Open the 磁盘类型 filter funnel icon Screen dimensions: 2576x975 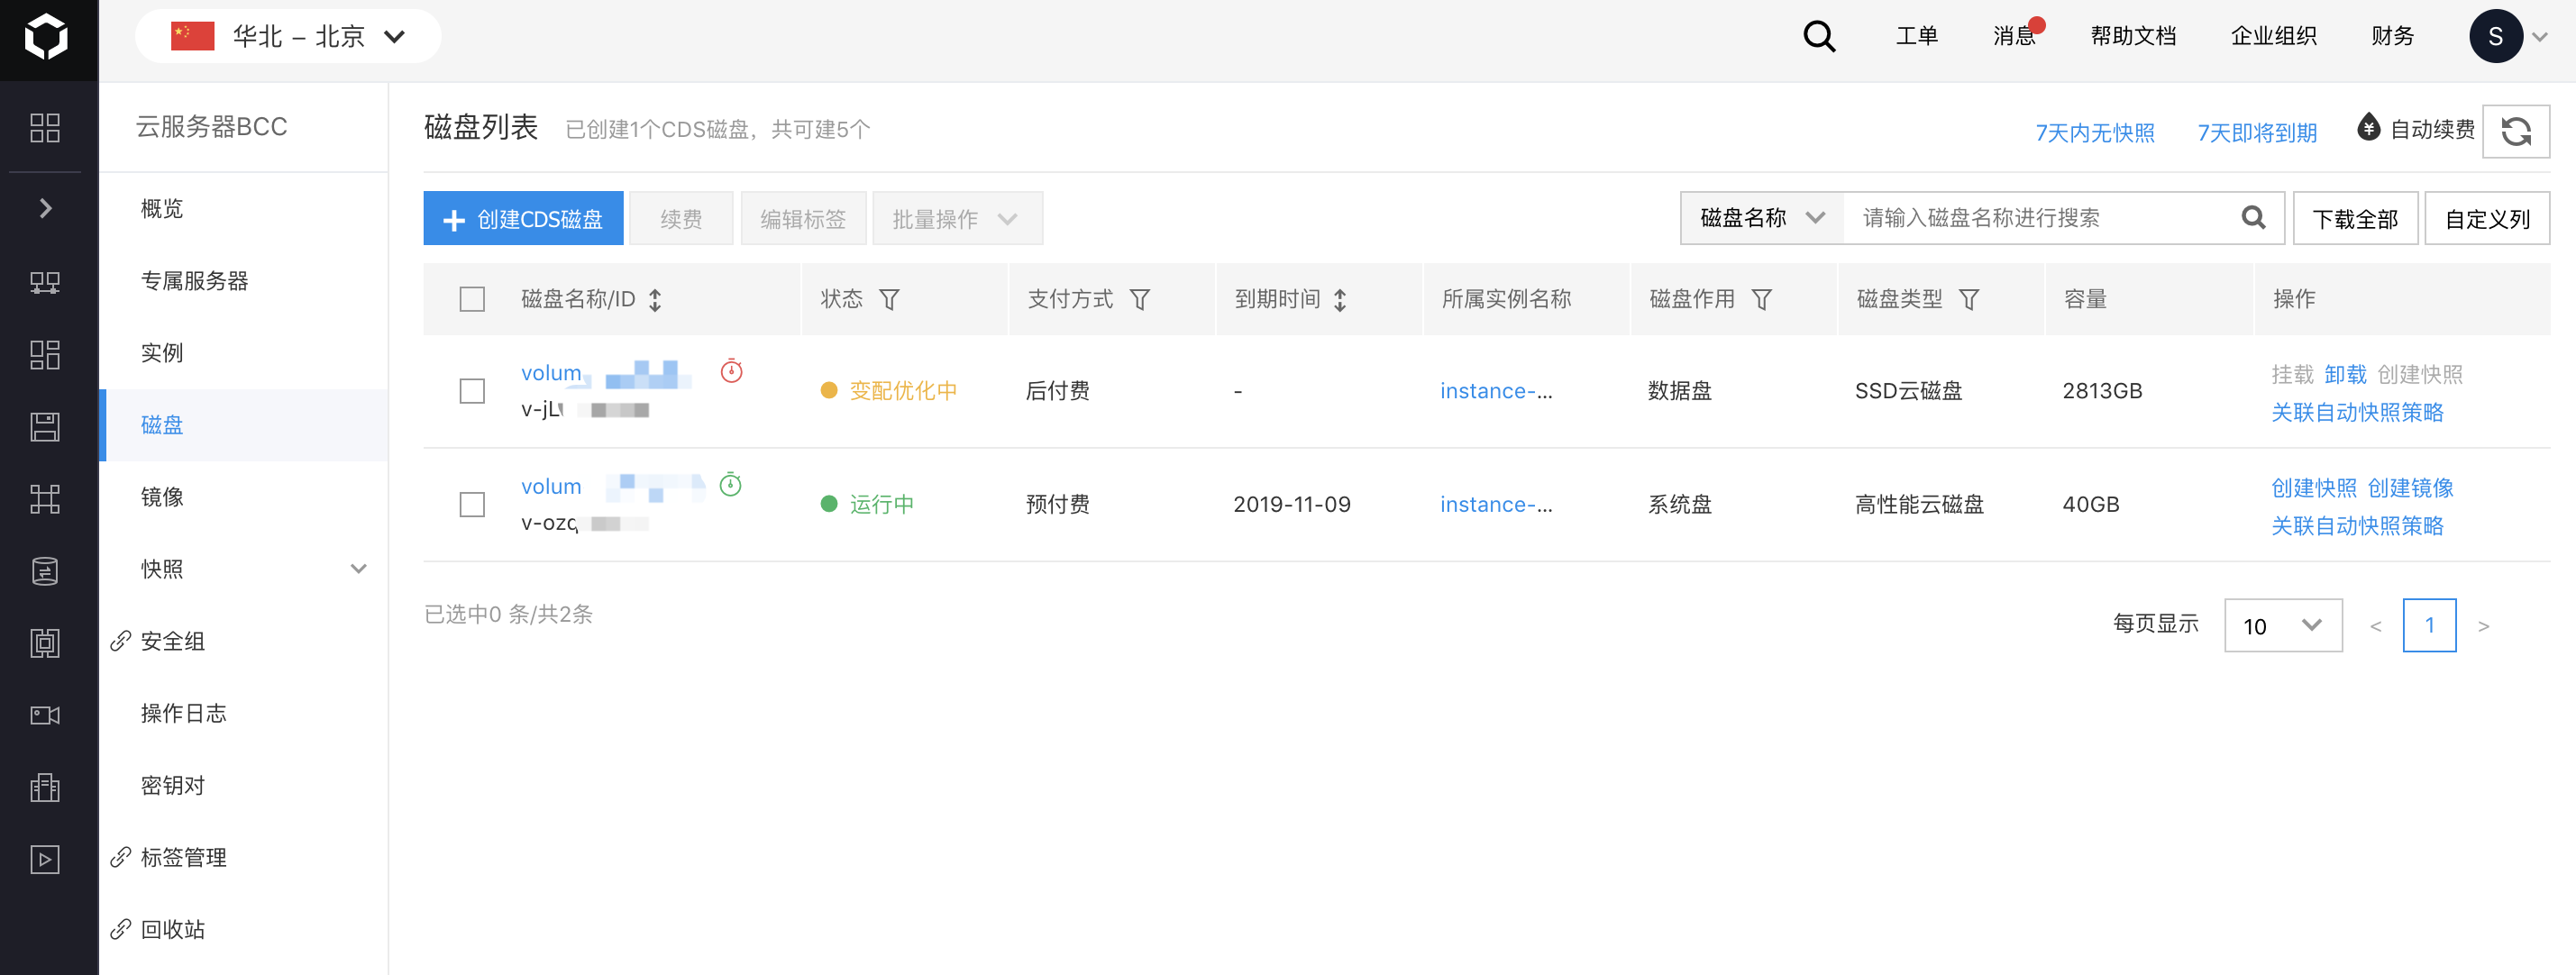tap(1968, 299)
